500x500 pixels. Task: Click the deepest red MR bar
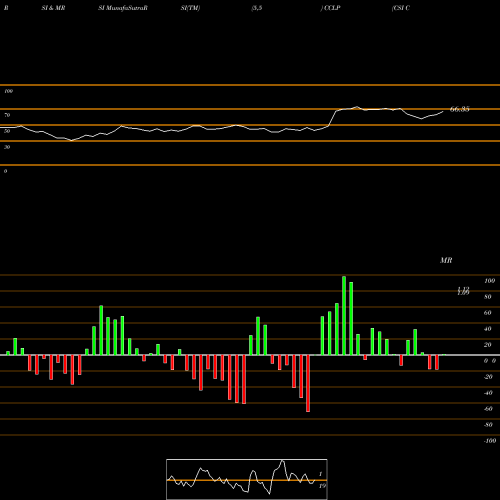[x=308, y=383]
